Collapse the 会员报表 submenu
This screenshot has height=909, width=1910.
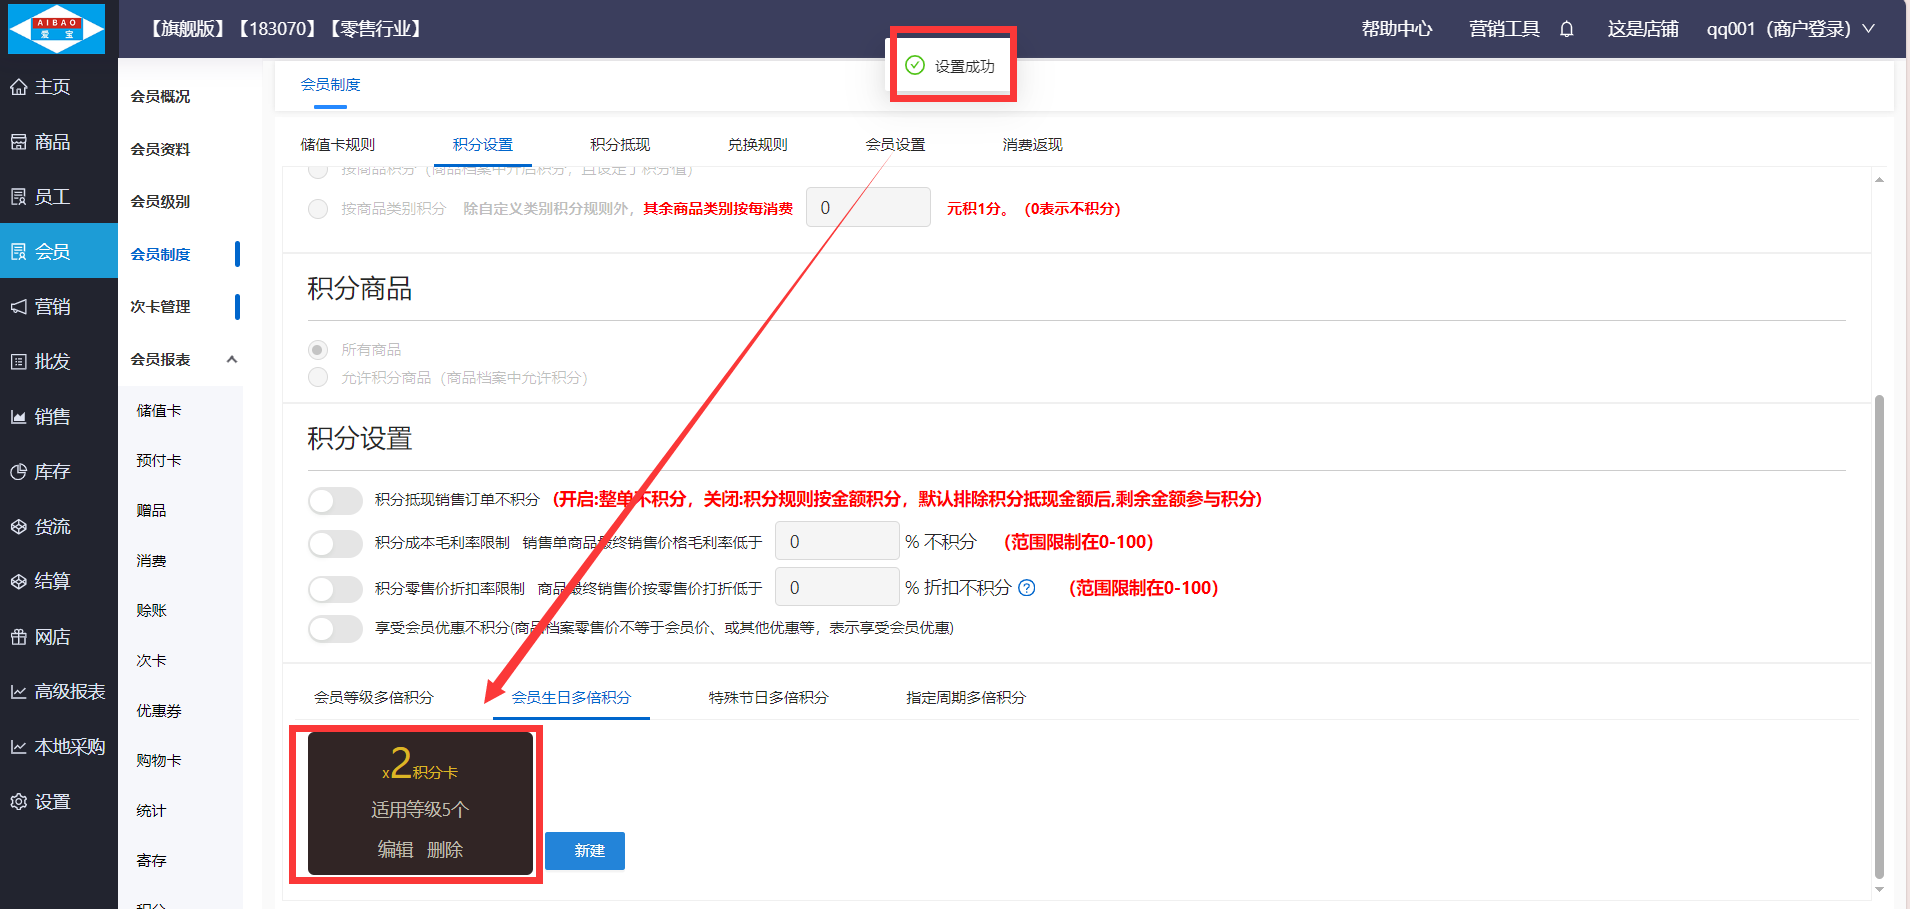232,360
